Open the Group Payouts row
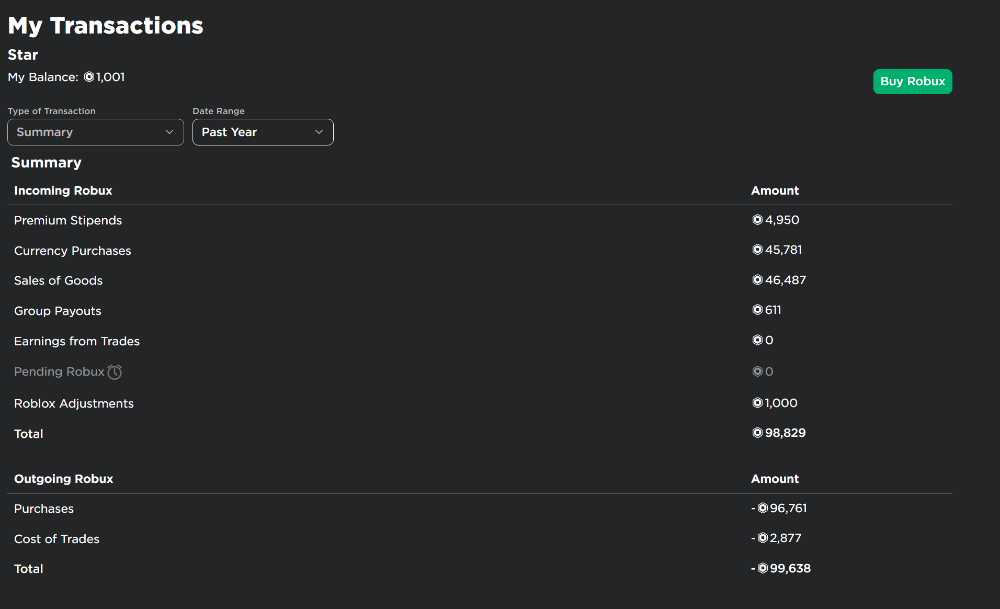The height and width of the screenshot is (609, 1000). click(480, 311)
